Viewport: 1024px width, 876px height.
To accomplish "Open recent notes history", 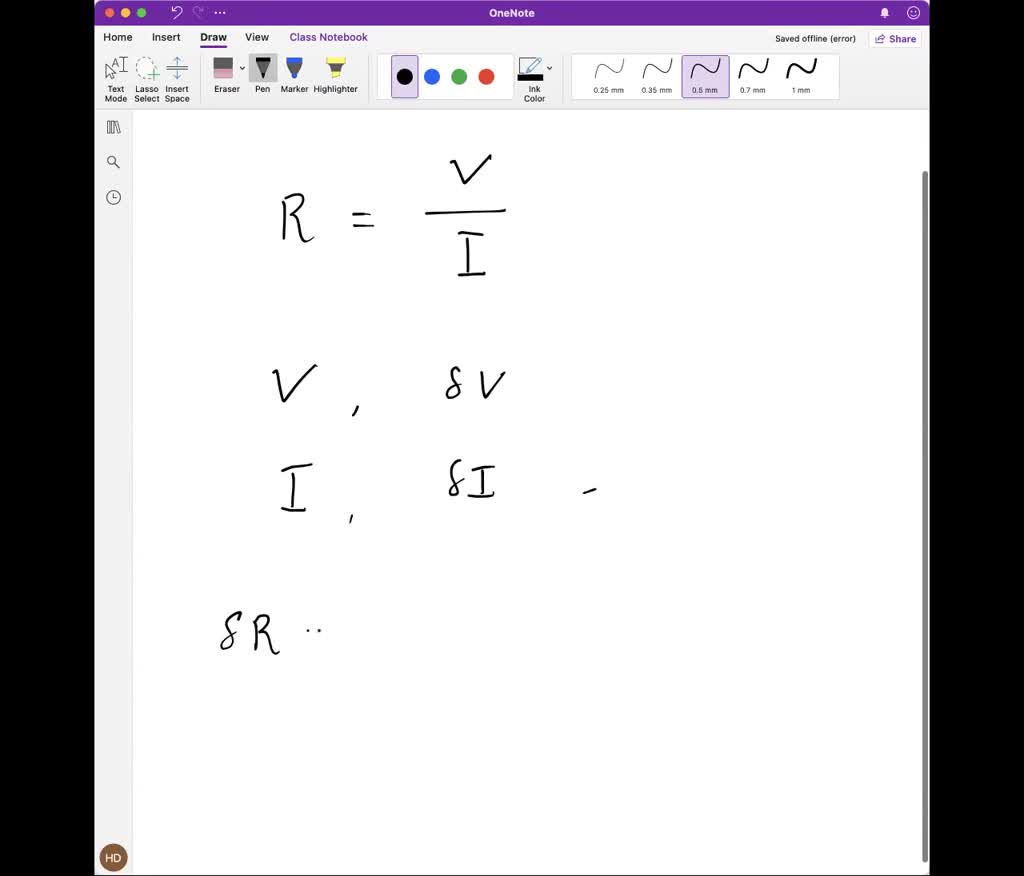I will pos(113,197).
